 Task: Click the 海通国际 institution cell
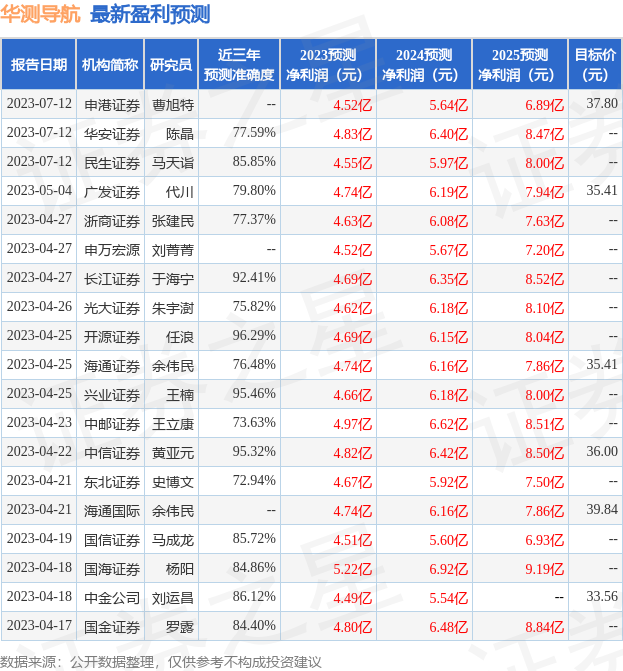[x=112, y=511]
